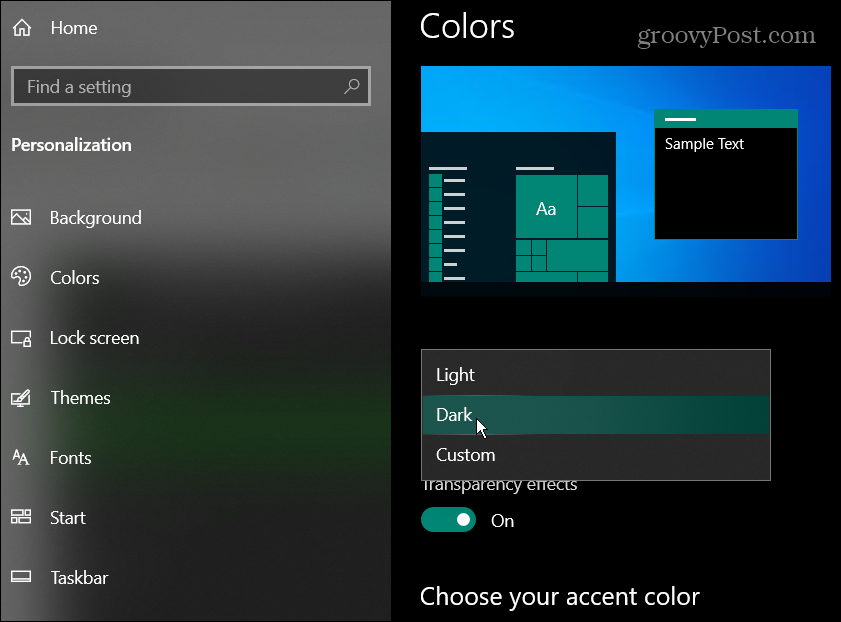Click the Find a setting search field
Screen dimensions: 841x622
point(180,87)
